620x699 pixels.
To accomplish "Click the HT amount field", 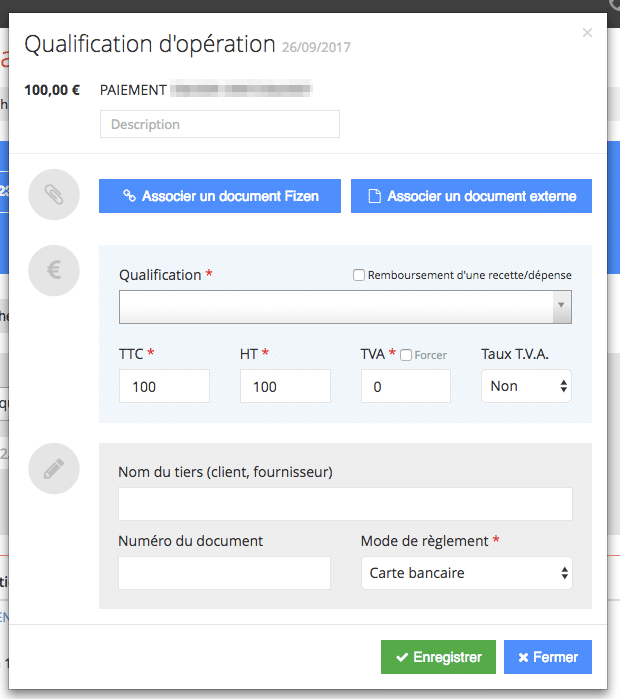I will click(x=285, y=386).
